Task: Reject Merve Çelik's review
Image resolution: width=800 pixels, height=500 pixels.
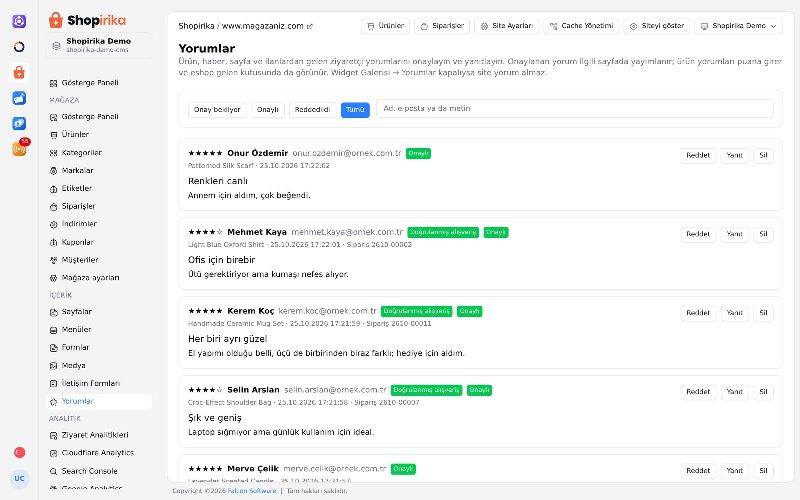Action: (698, 471)
